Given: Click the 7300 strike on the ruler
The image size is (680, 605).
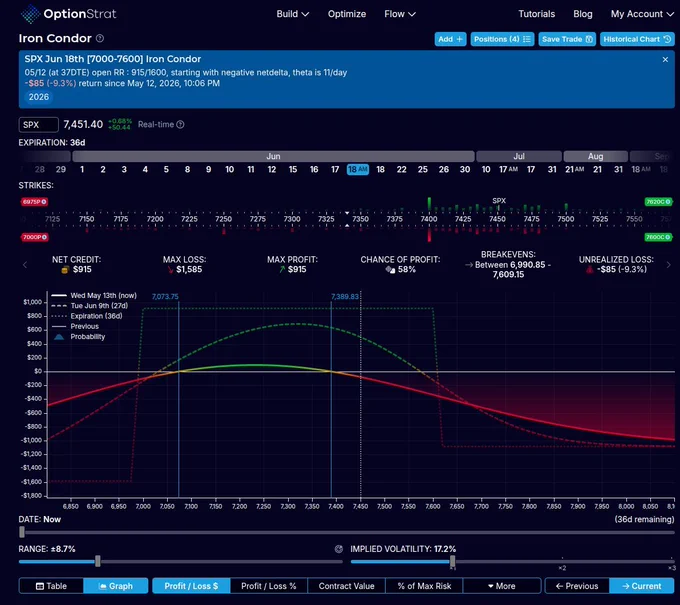Looking at the screenshot, I should (292, 219).
